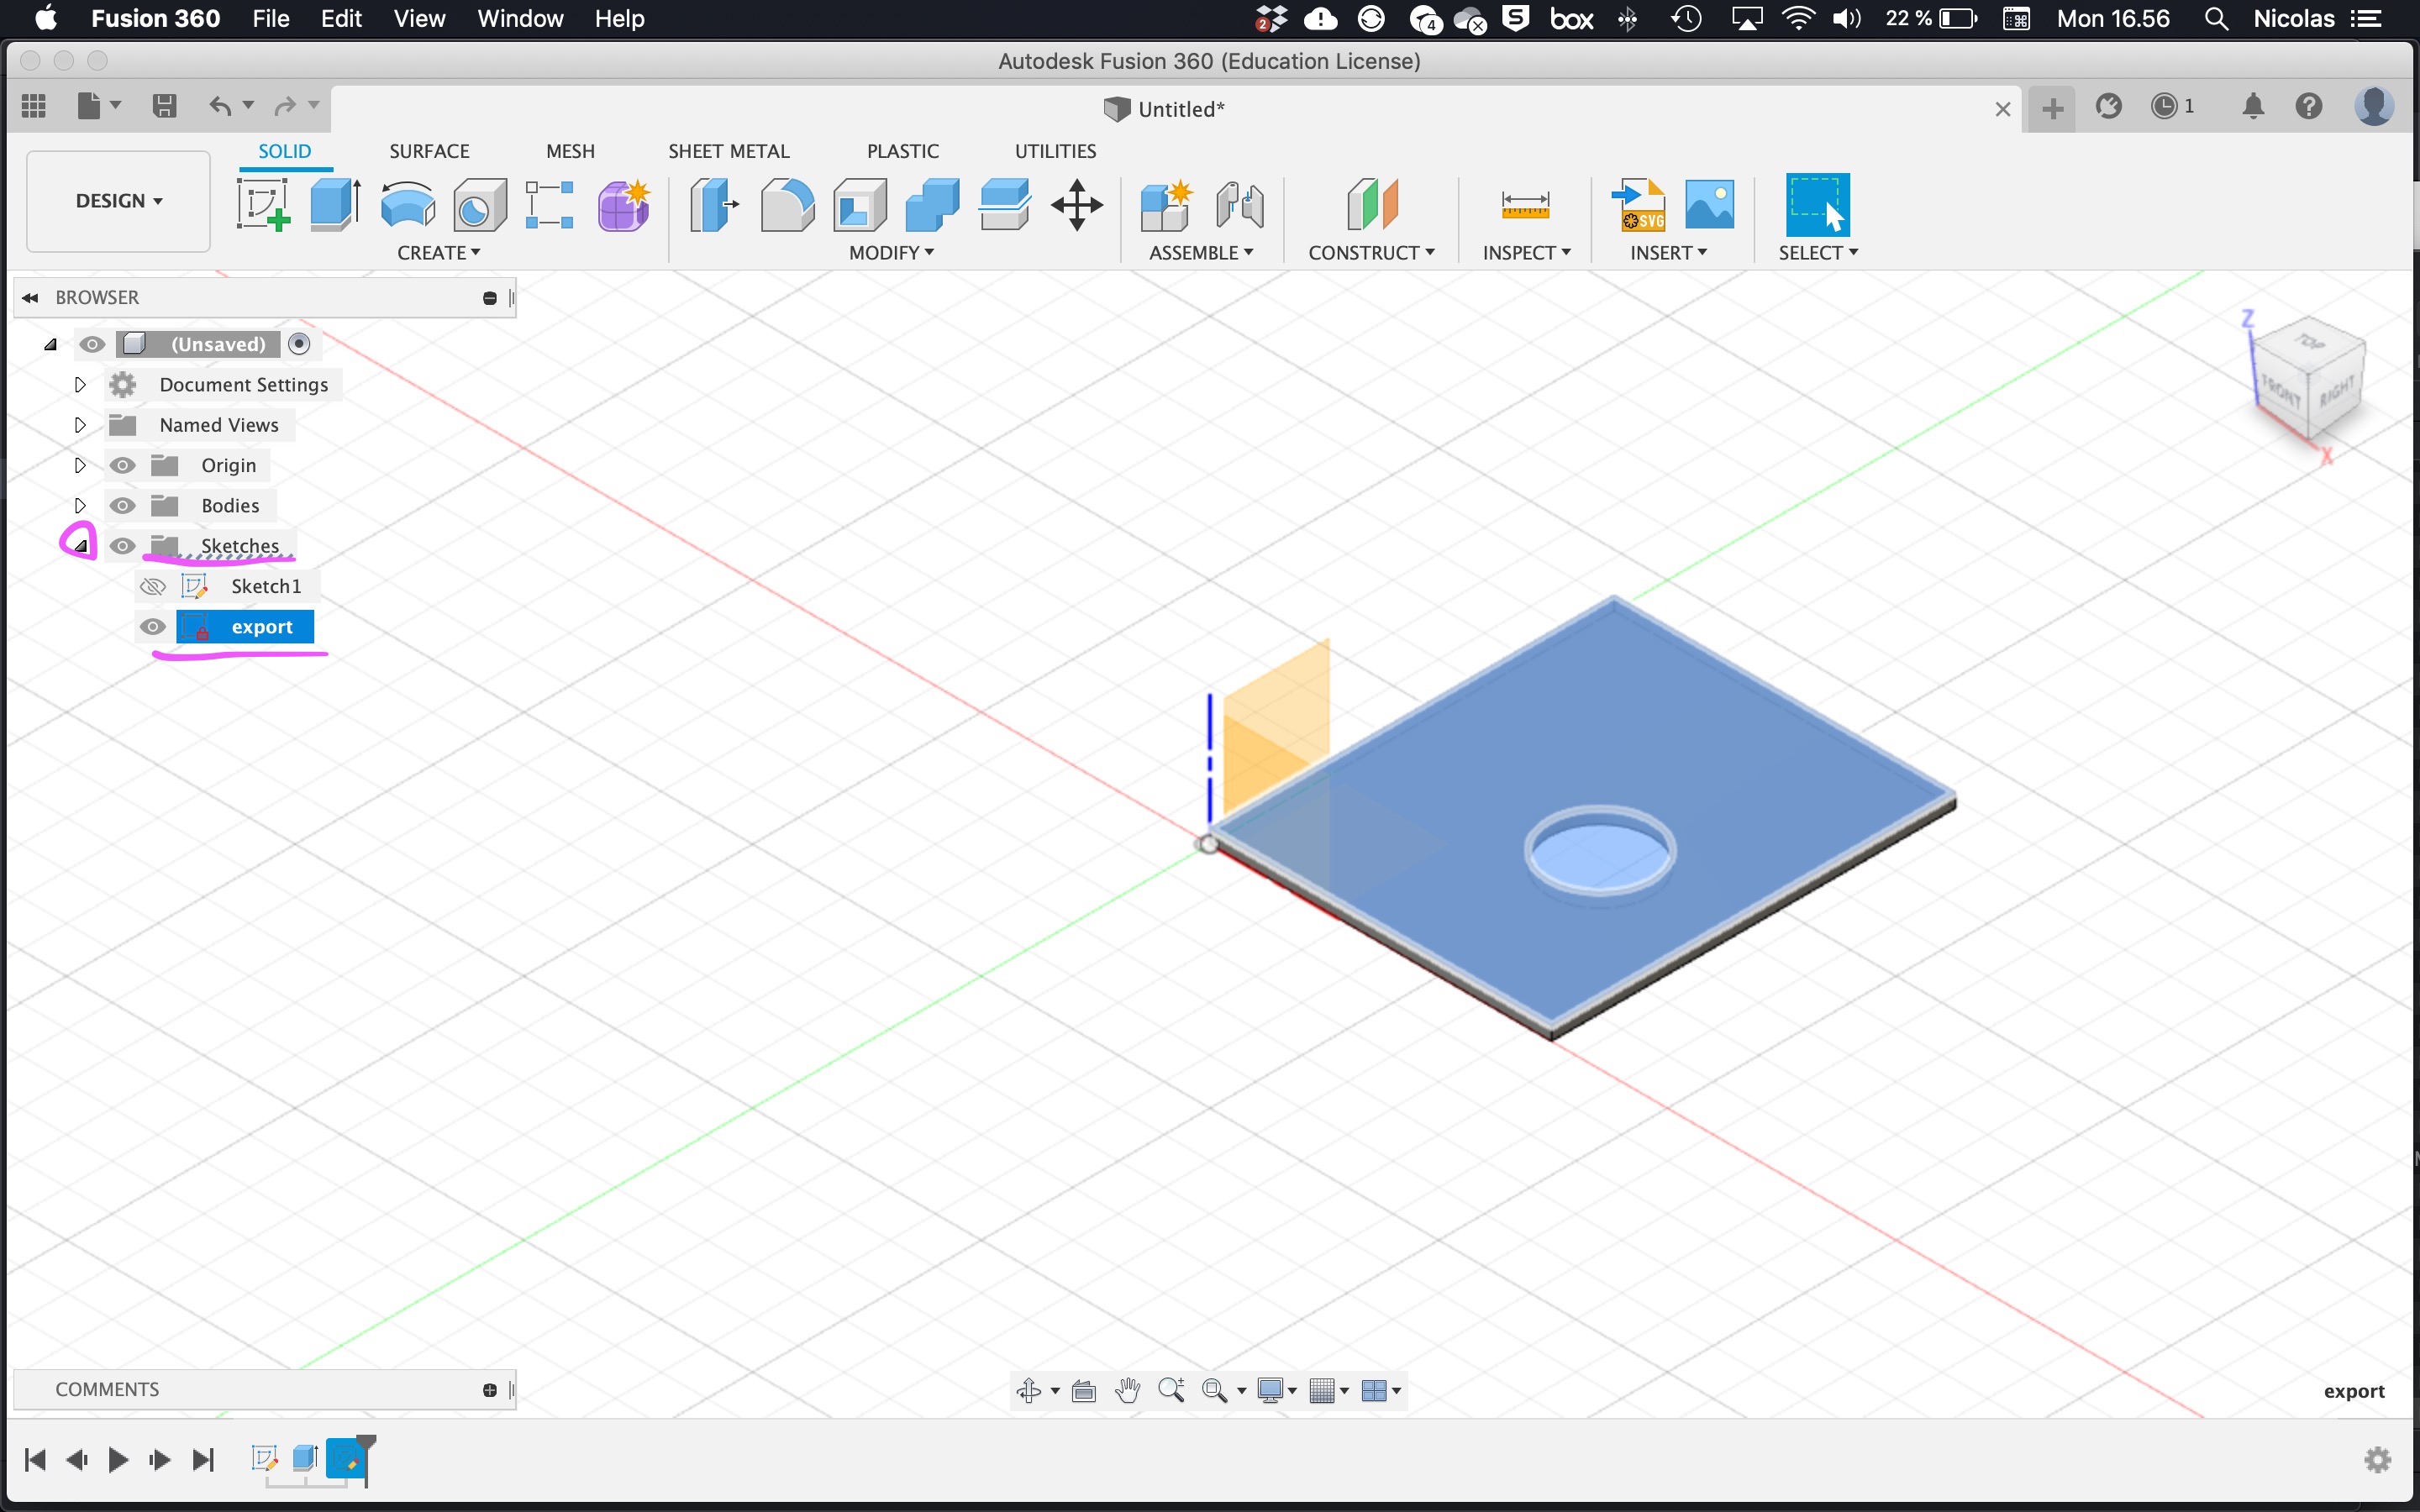Expand the Bodies folder node
The height and width of the screenshot is (1512, 2420).
[80, 505]
